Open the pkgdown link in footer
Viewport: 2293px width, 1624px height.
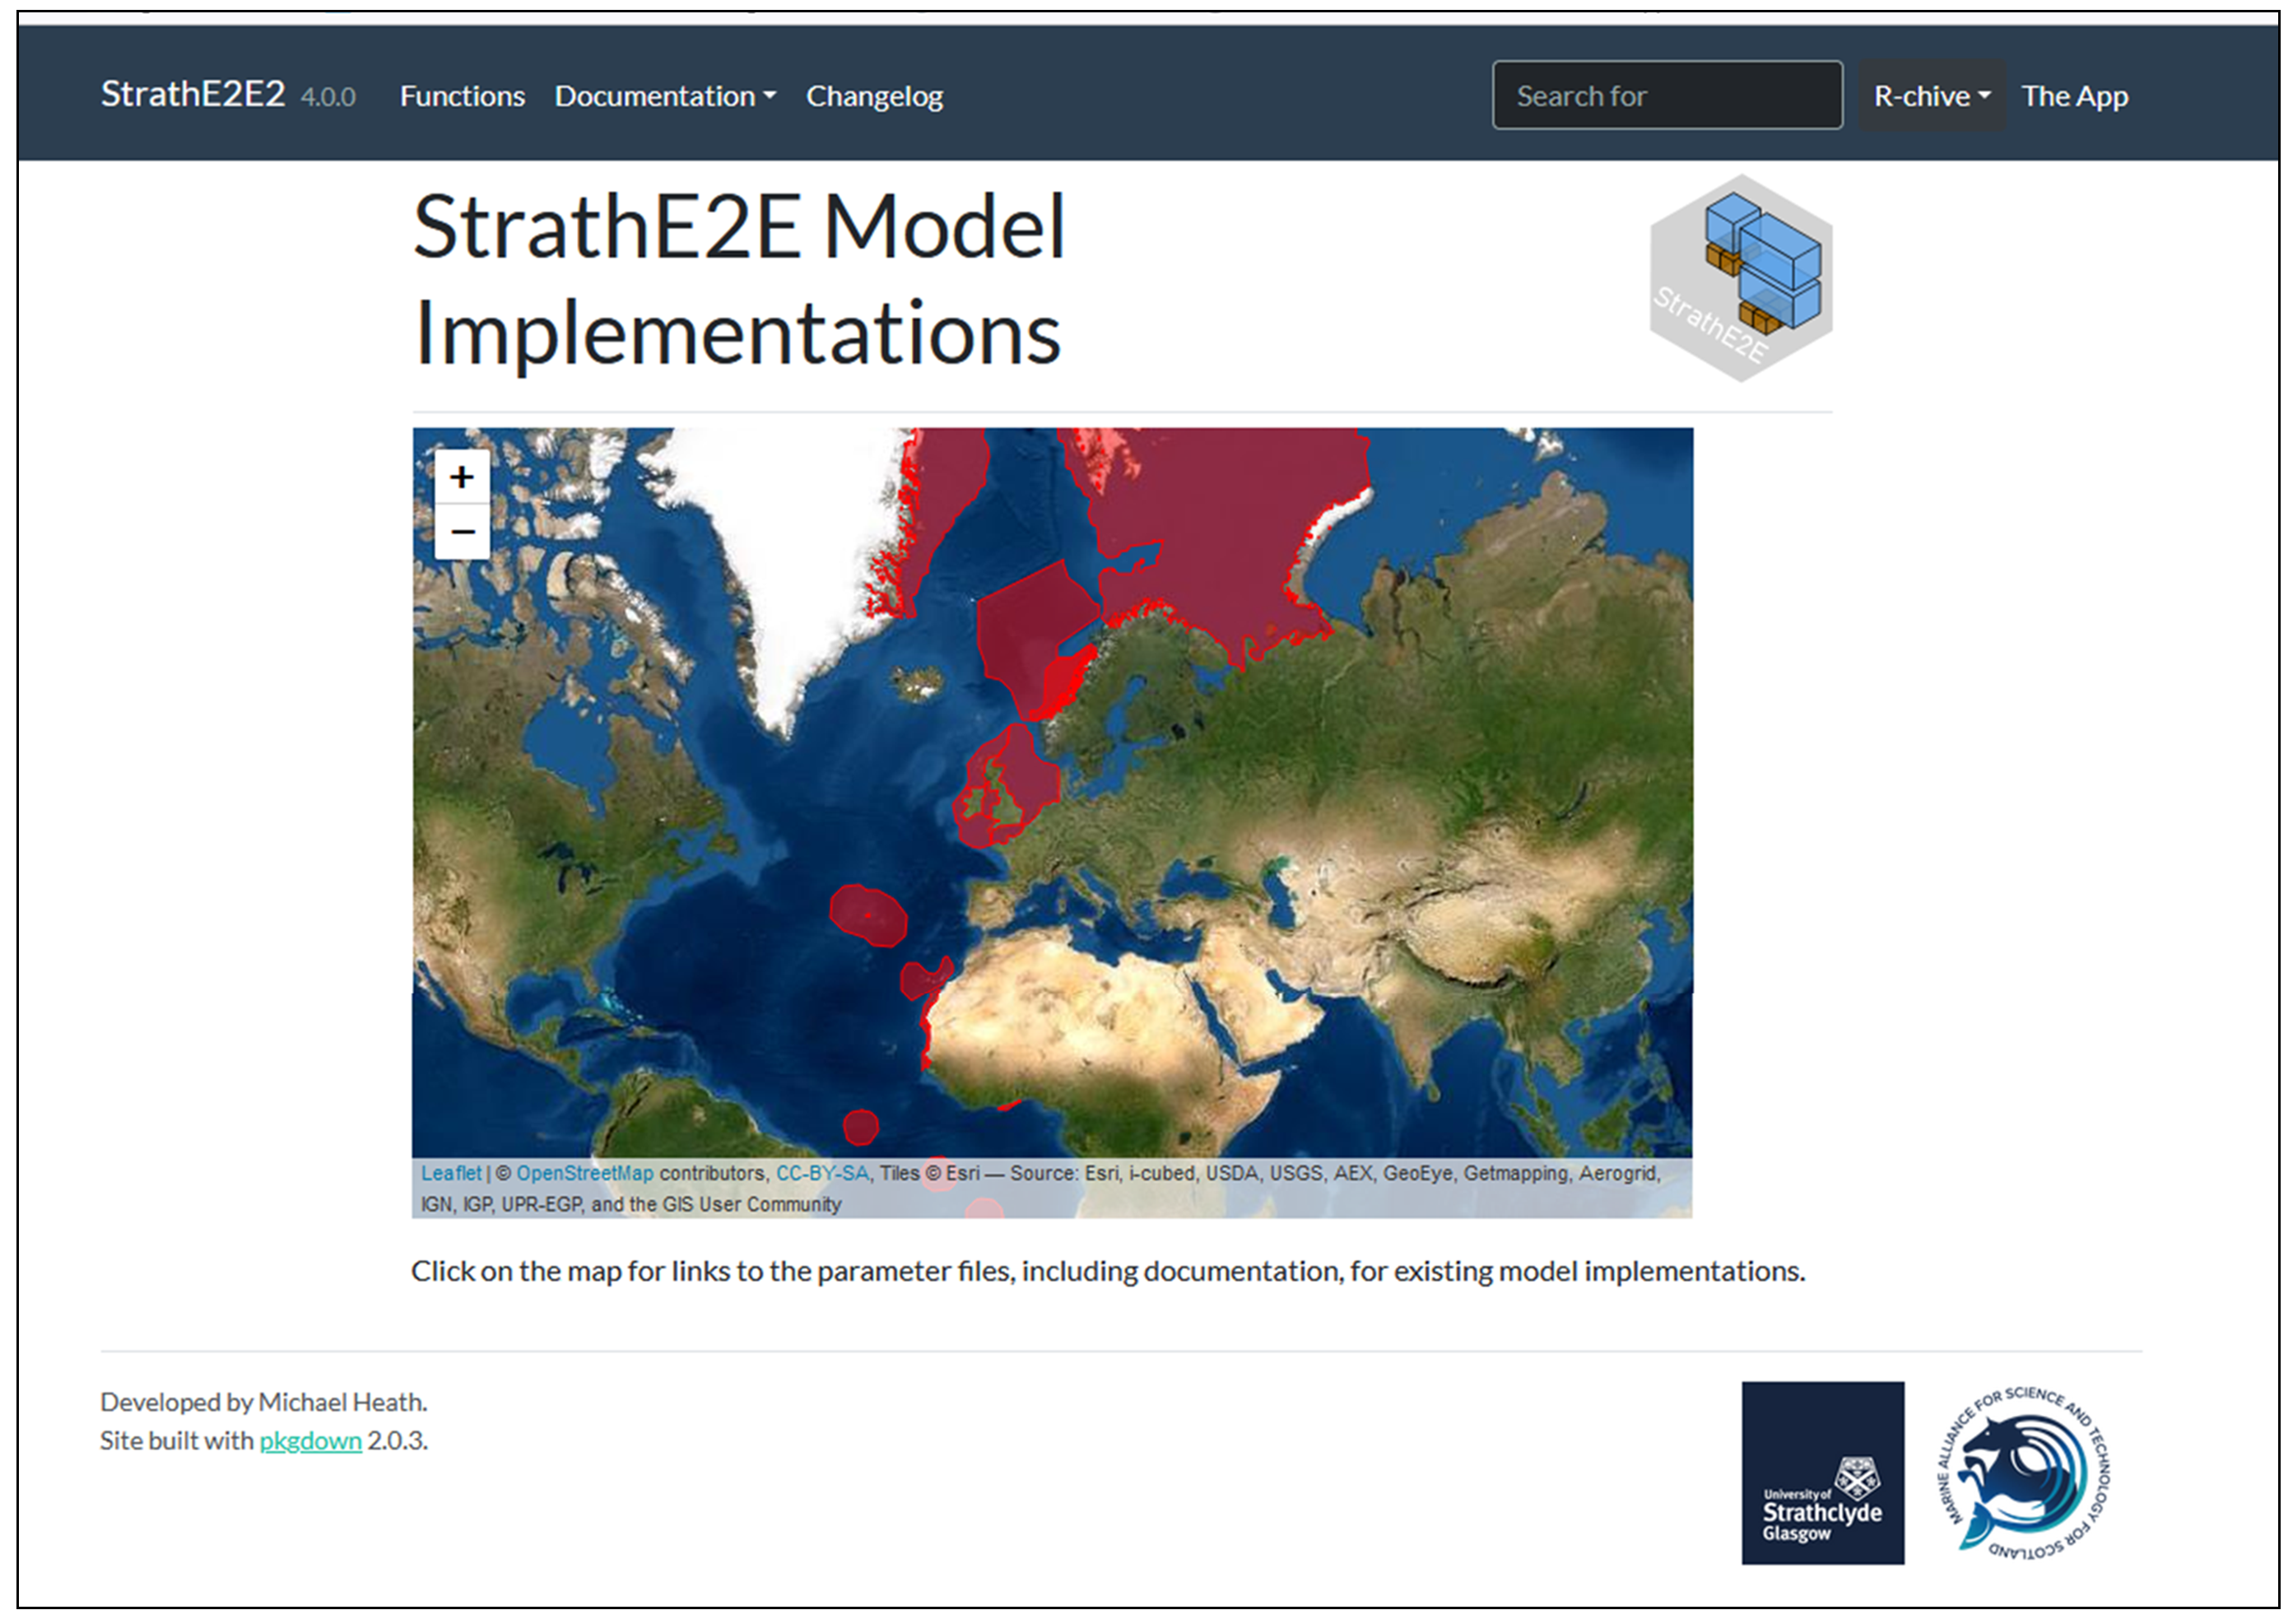click(310, 1440)
